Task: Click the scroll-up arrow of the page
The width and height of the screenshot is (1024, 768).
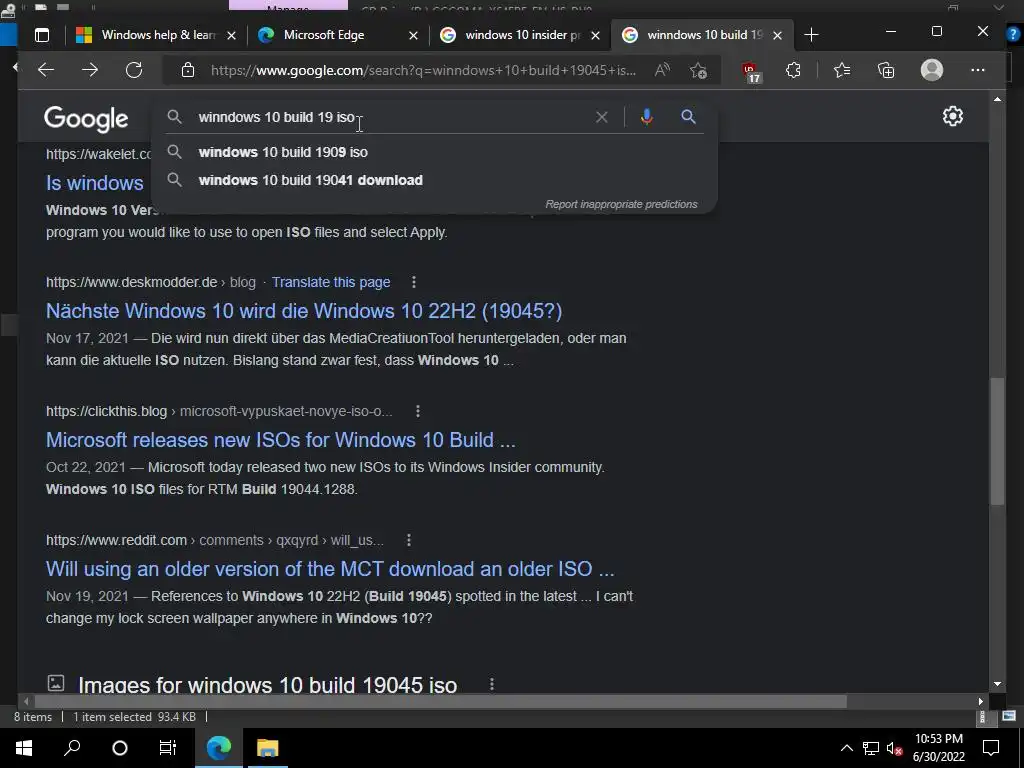Action: tap(997, 99)
